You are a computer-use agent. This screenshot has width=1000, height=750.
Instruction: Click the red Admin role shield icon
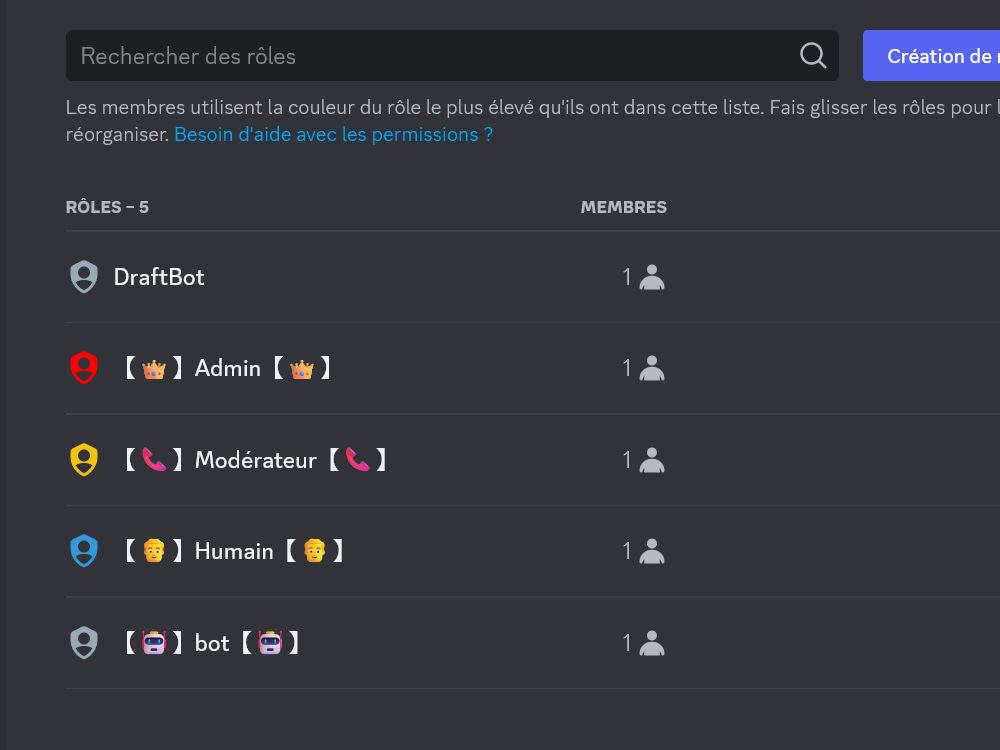pos(84,368)
